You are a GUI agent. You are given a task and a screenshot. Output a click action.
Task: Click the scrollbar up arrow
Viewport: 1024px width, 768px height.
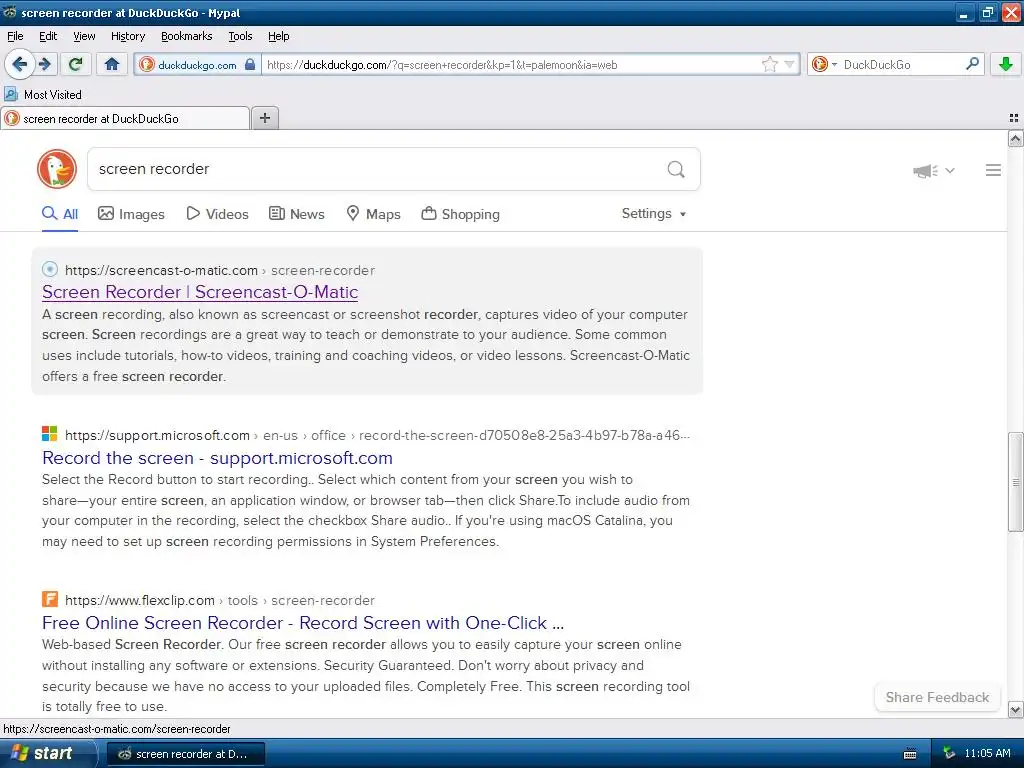point(1015,138)
